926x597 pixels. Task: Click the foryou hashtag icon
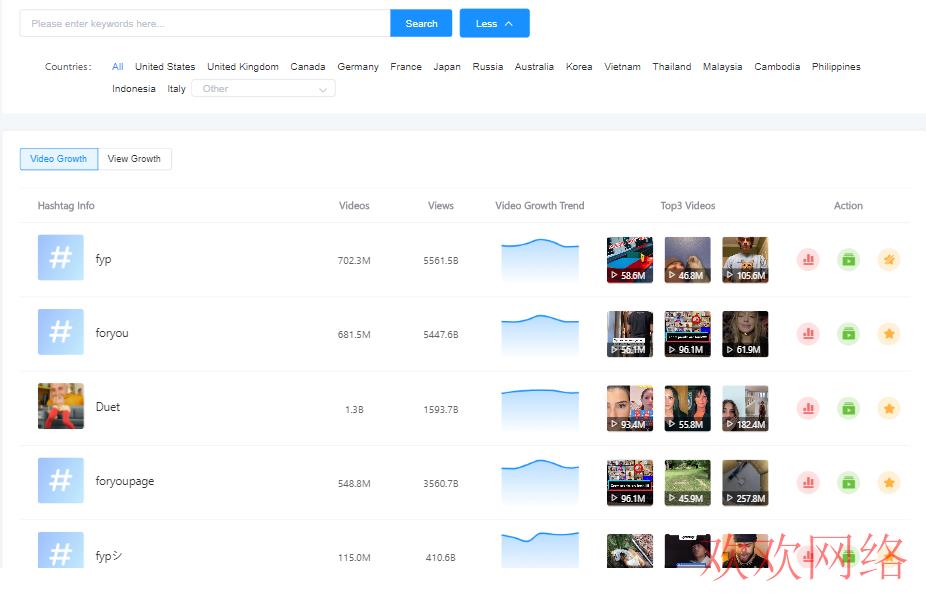(x=61, y=332)
